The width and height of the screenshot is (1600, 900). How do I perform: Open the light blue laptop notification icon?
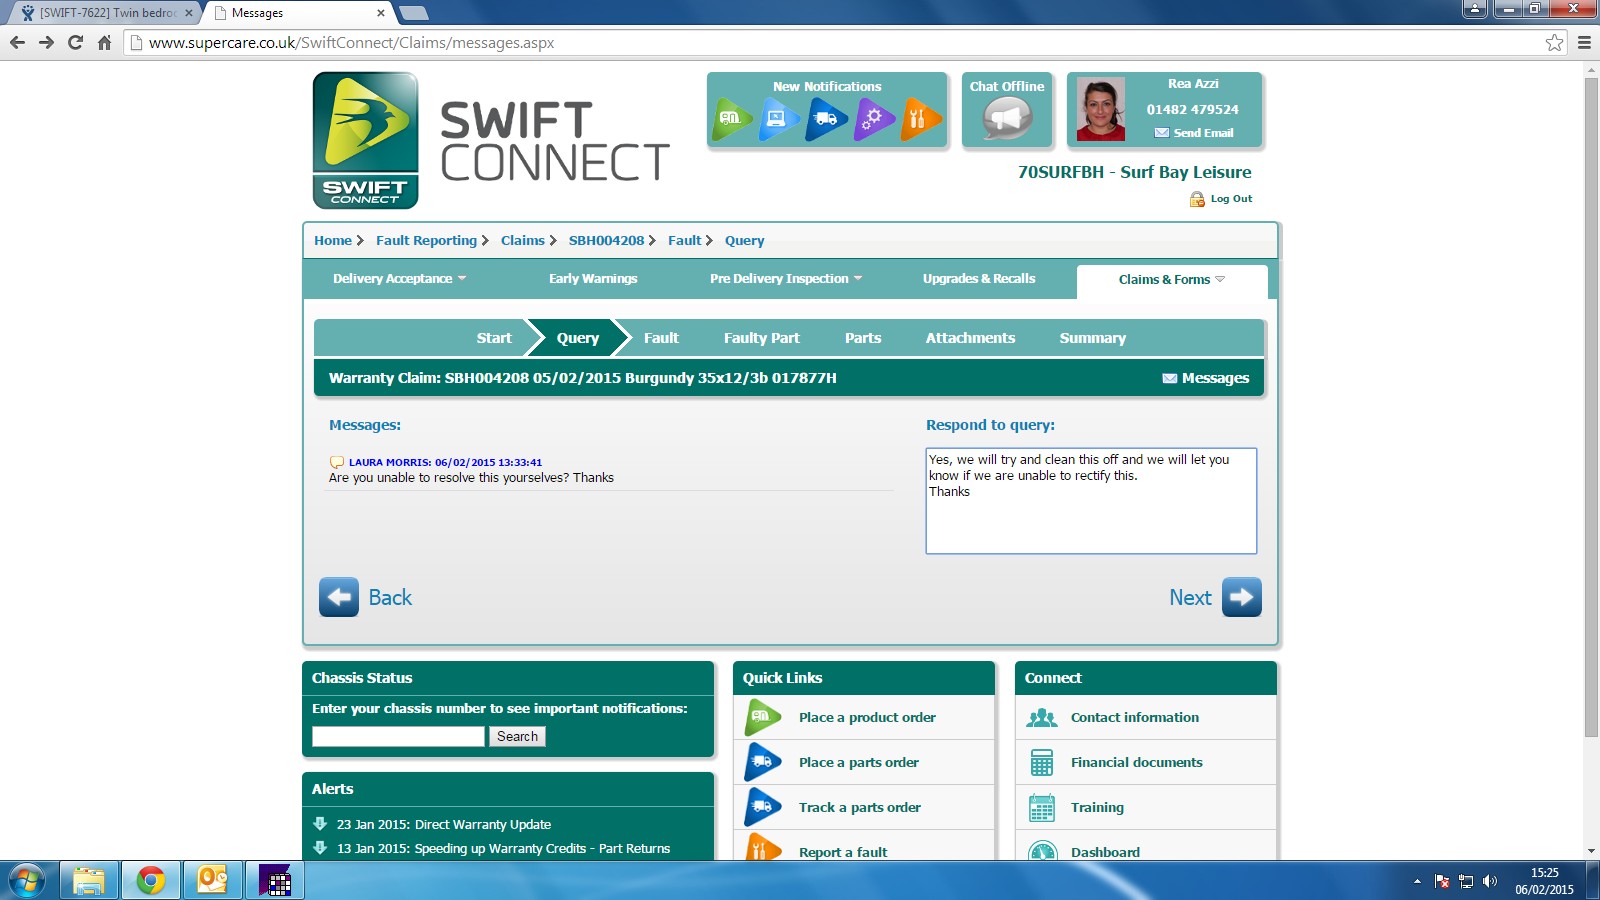click(778, 120)
